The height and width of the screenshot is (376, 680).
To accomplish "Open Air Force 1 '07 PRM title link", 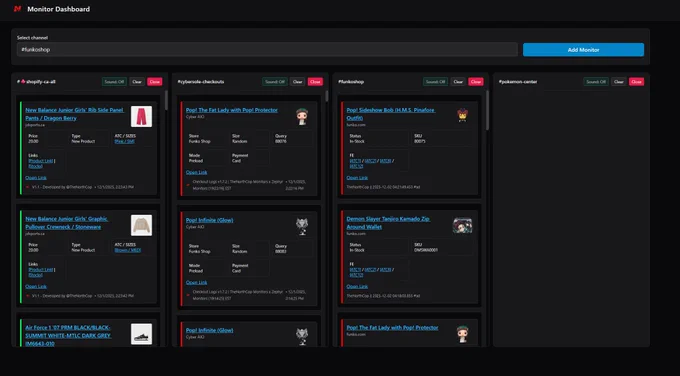I will pyautogui.click(x=68, y=335).
